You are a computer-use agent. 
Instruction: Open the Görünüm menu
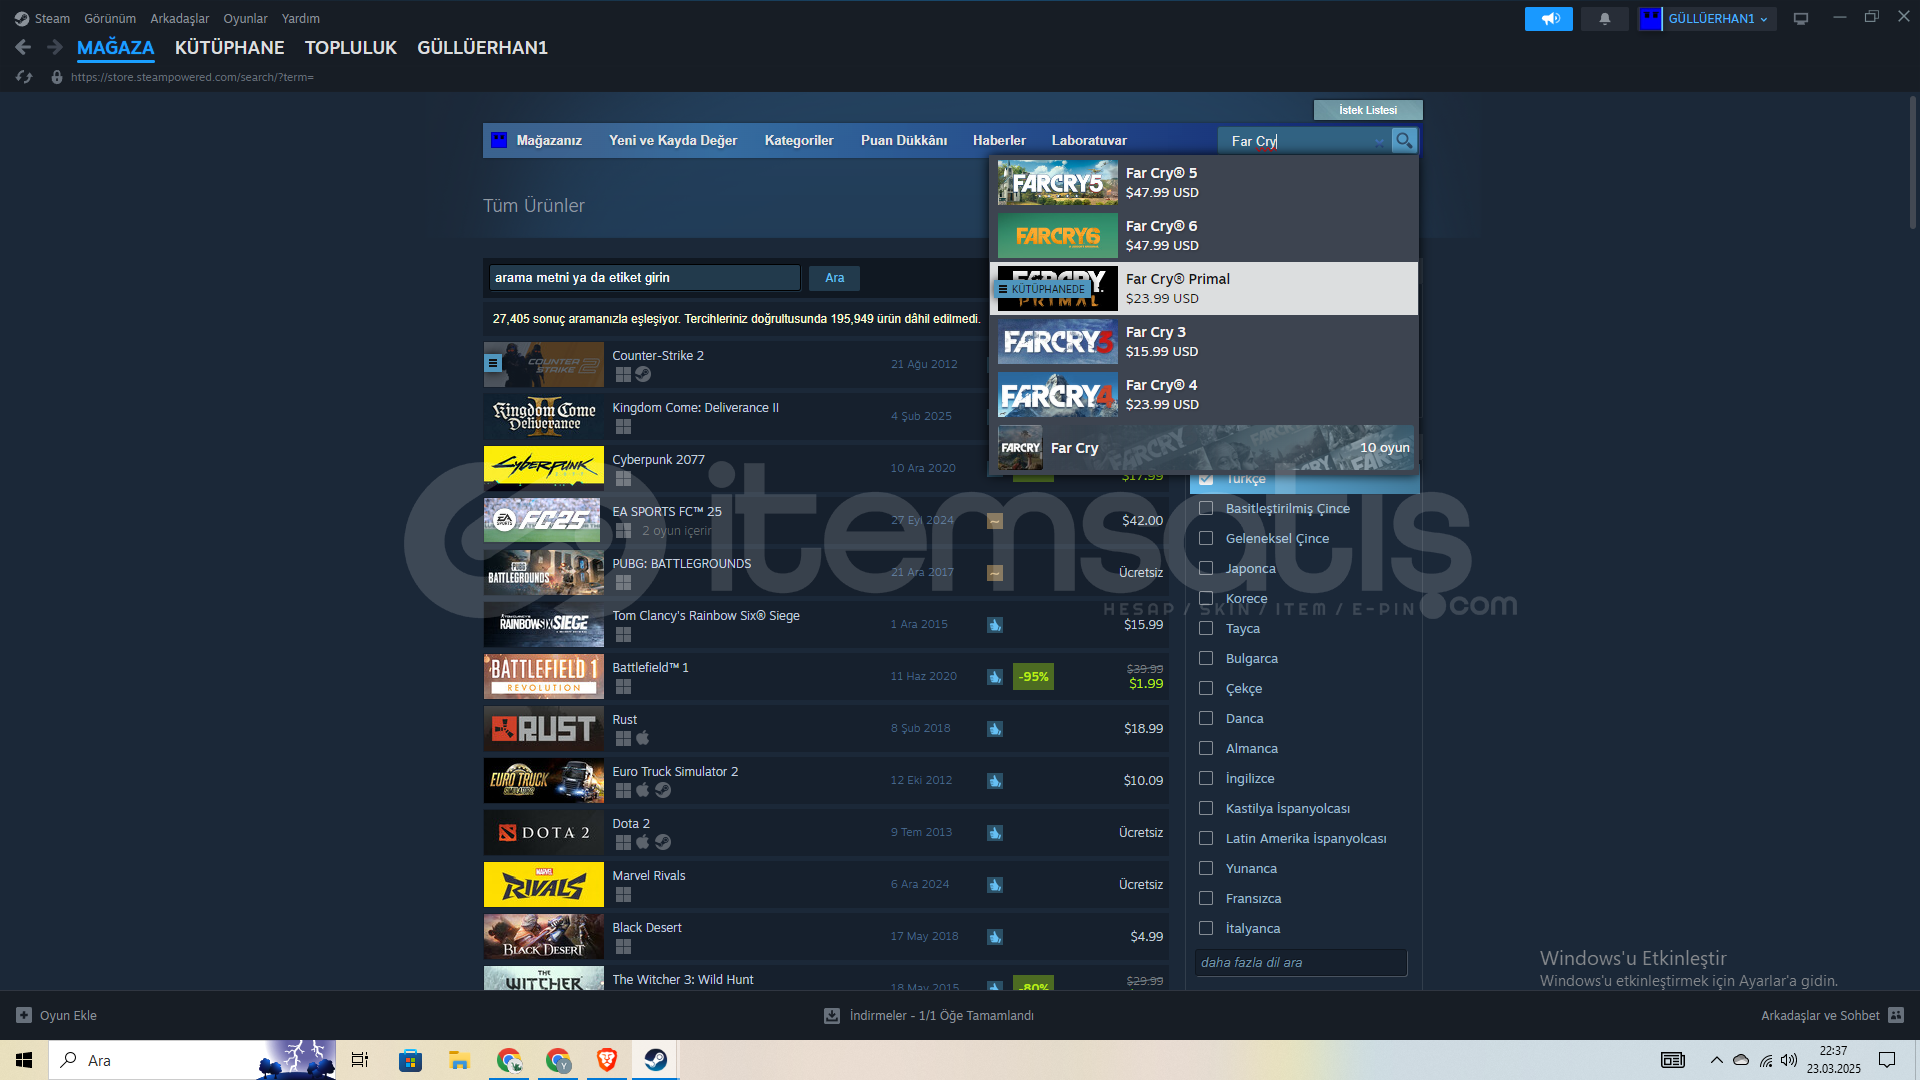(x=109, y=19)
